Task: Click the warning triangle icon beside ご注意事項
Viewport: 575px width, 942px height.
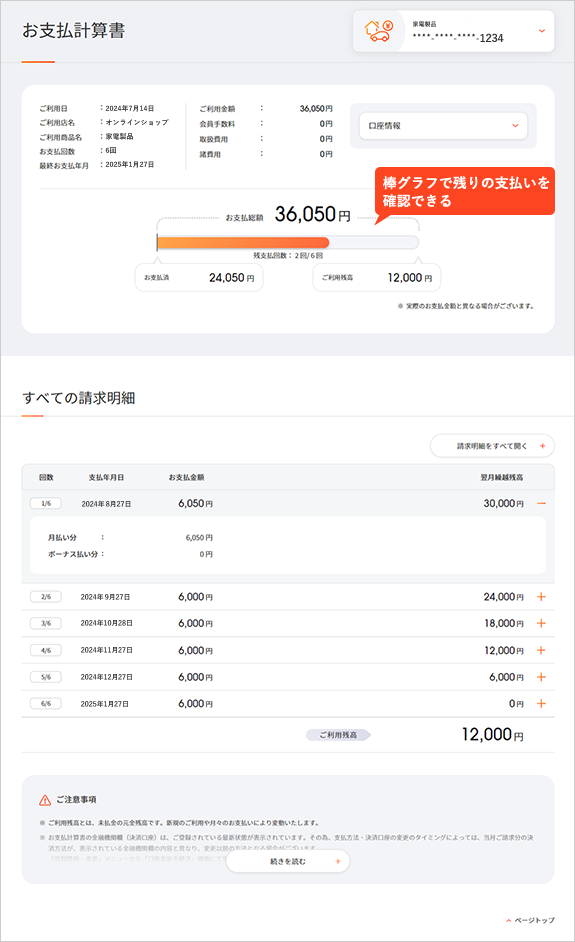Action: pyautogui.click(x=45, y=800)
